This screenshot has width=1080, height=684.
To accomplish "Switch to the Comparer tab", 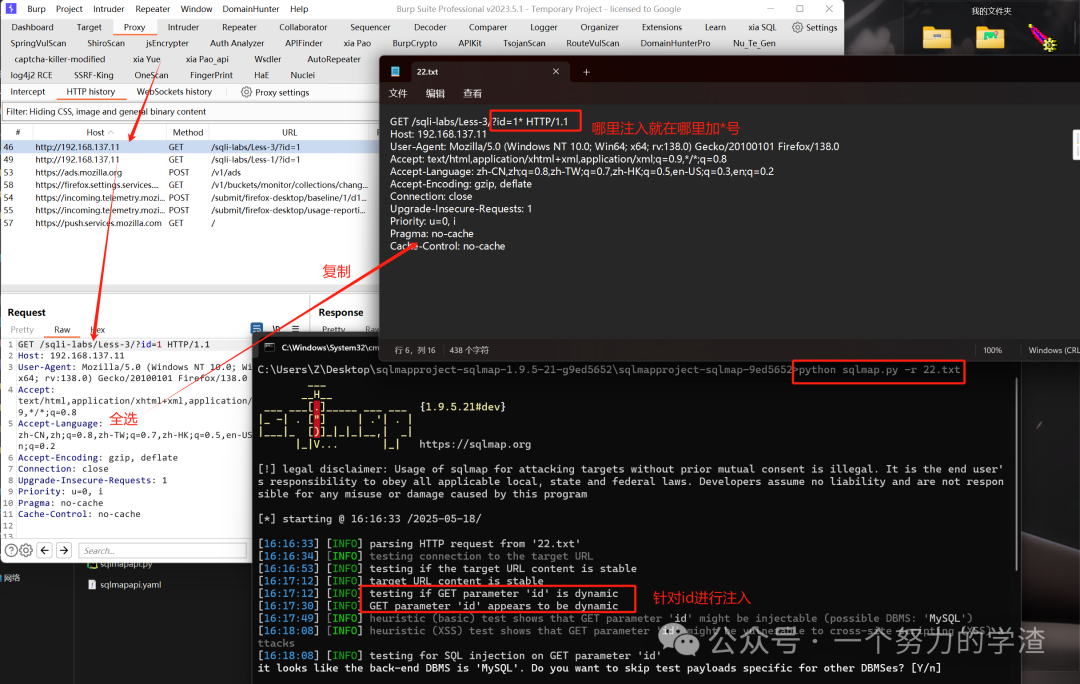I will click(488, 27).
